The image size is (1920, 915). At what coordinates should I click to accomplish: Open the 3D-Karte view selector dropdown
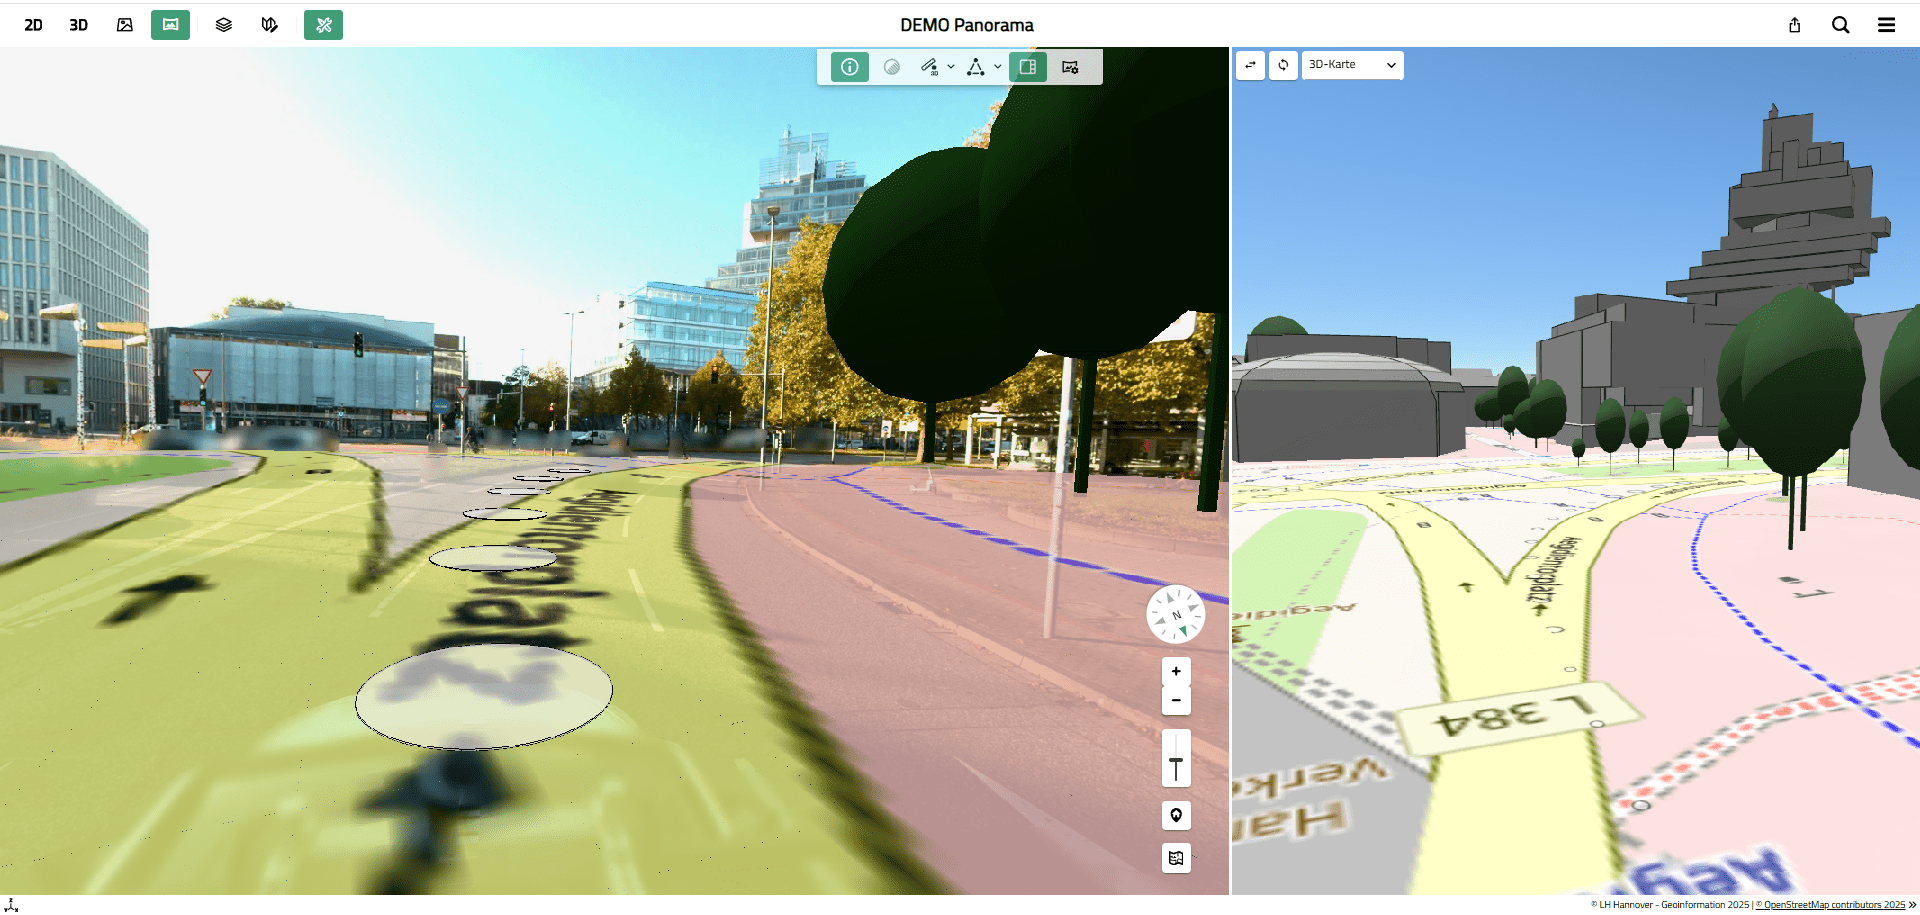tap(1352, 65)
